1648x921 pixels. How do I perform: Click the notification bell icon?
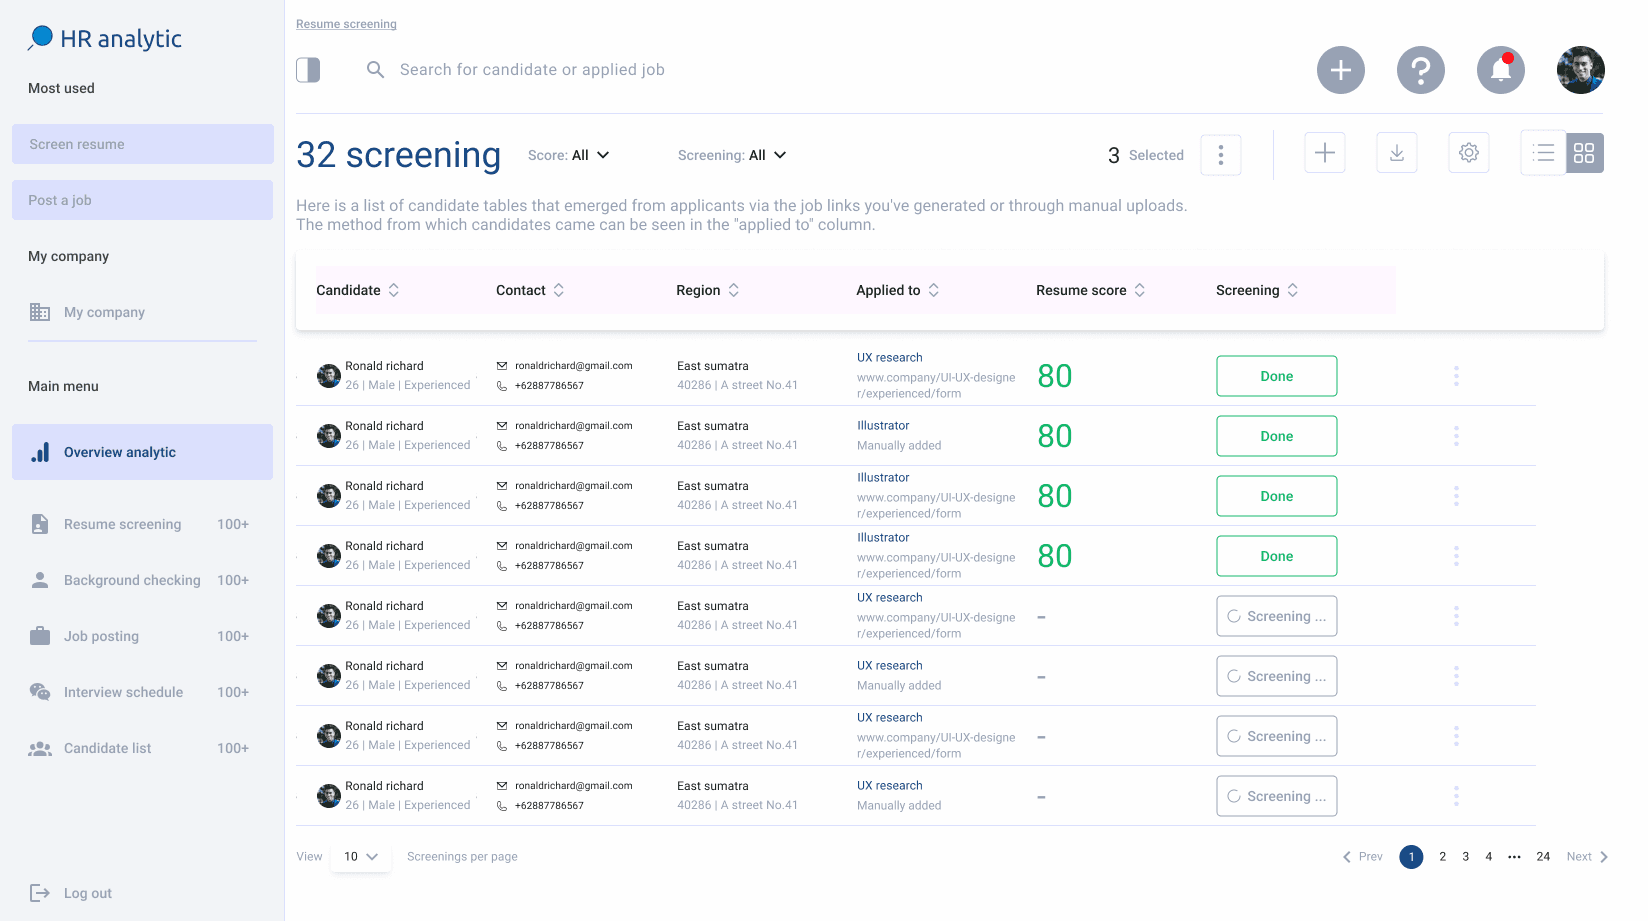click(1500, 70)
